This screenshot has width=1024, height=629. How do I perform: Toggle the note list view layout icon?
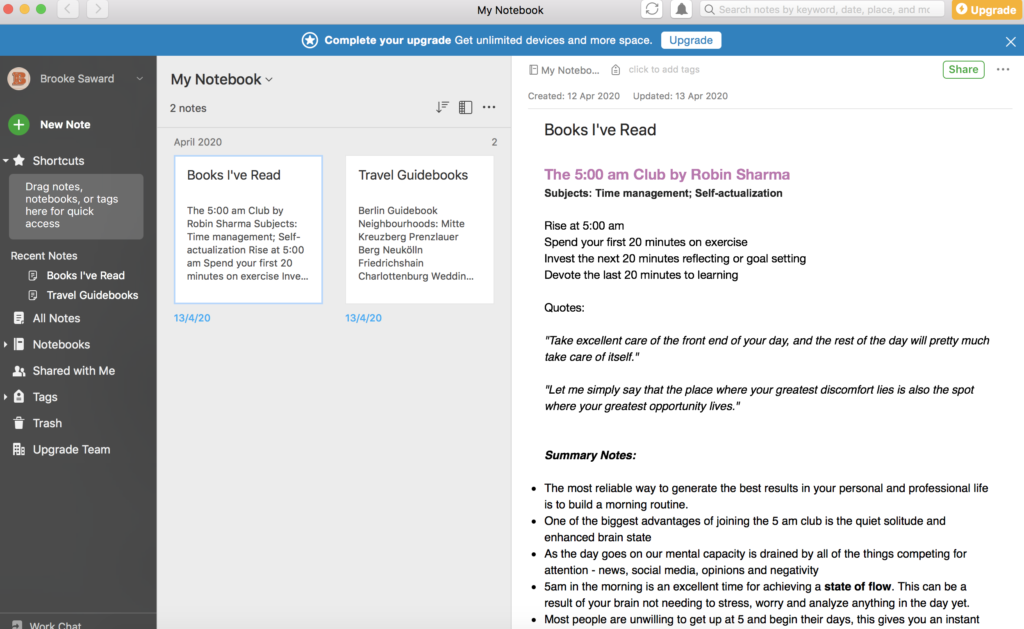point(465,107)
